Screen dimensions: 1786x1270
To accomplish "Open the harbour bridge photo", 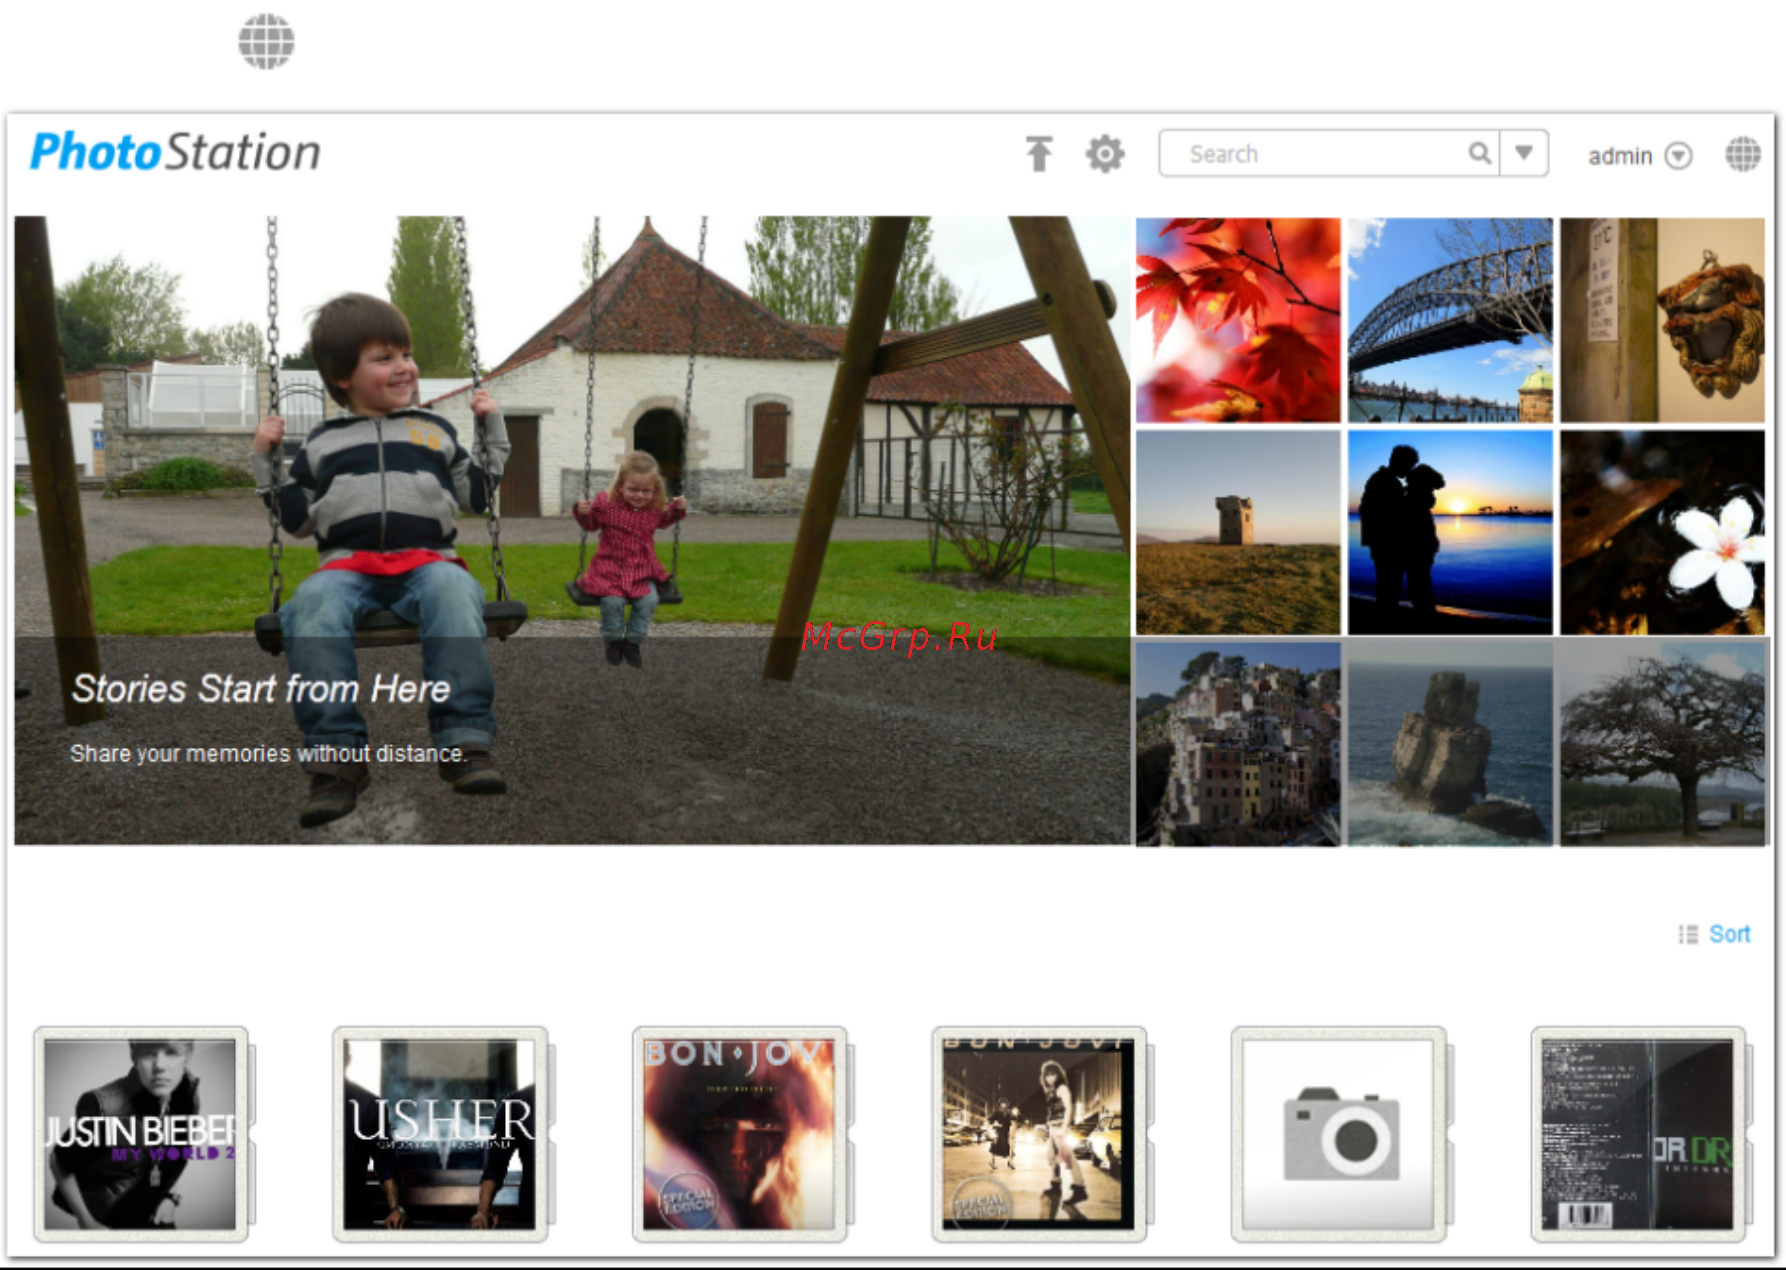I will tap(1450, 320).
